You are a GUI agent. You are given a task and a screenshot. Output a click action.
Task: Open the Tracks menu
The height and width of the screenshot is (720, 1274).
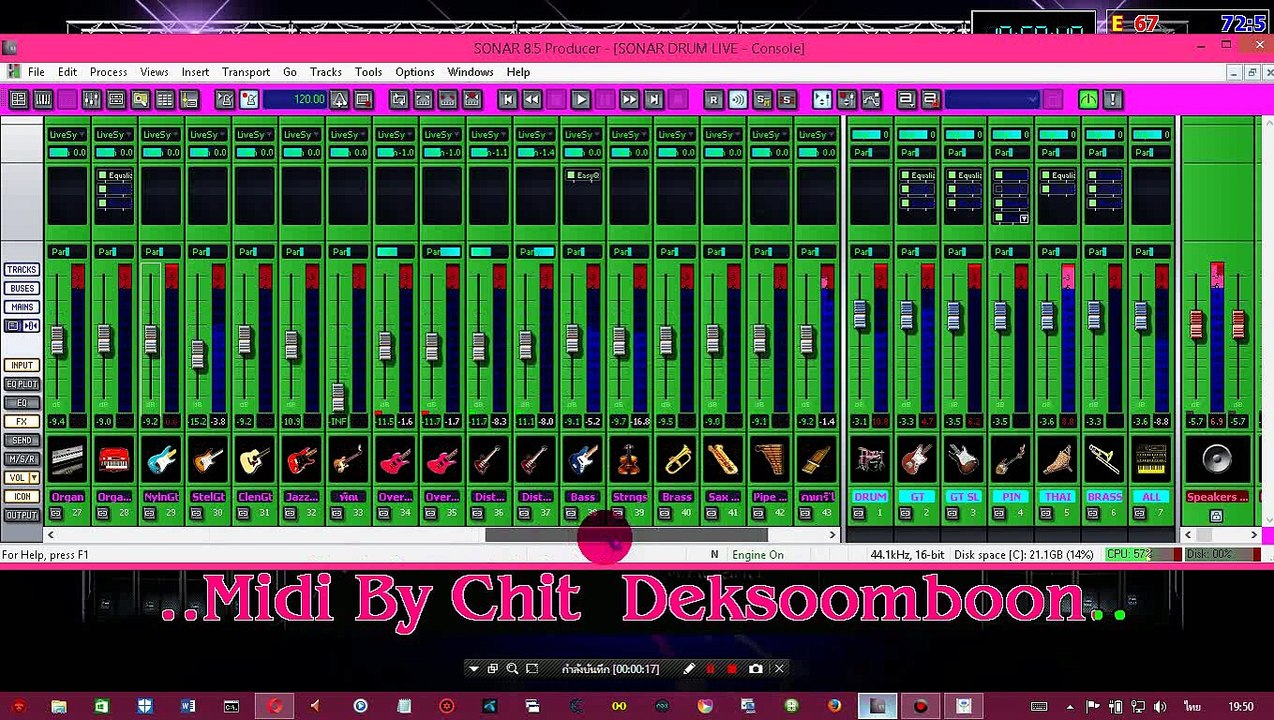(326, 72)
